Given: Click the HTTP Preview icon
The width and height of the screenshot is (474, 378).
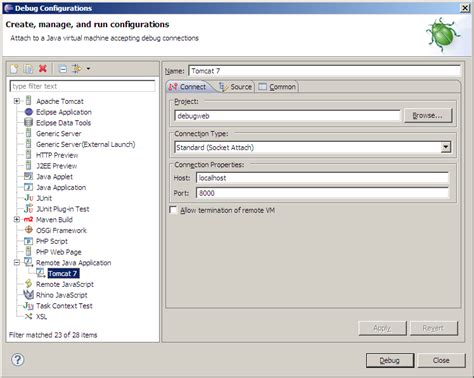Looking at the screenshot, I should (29, 155).
